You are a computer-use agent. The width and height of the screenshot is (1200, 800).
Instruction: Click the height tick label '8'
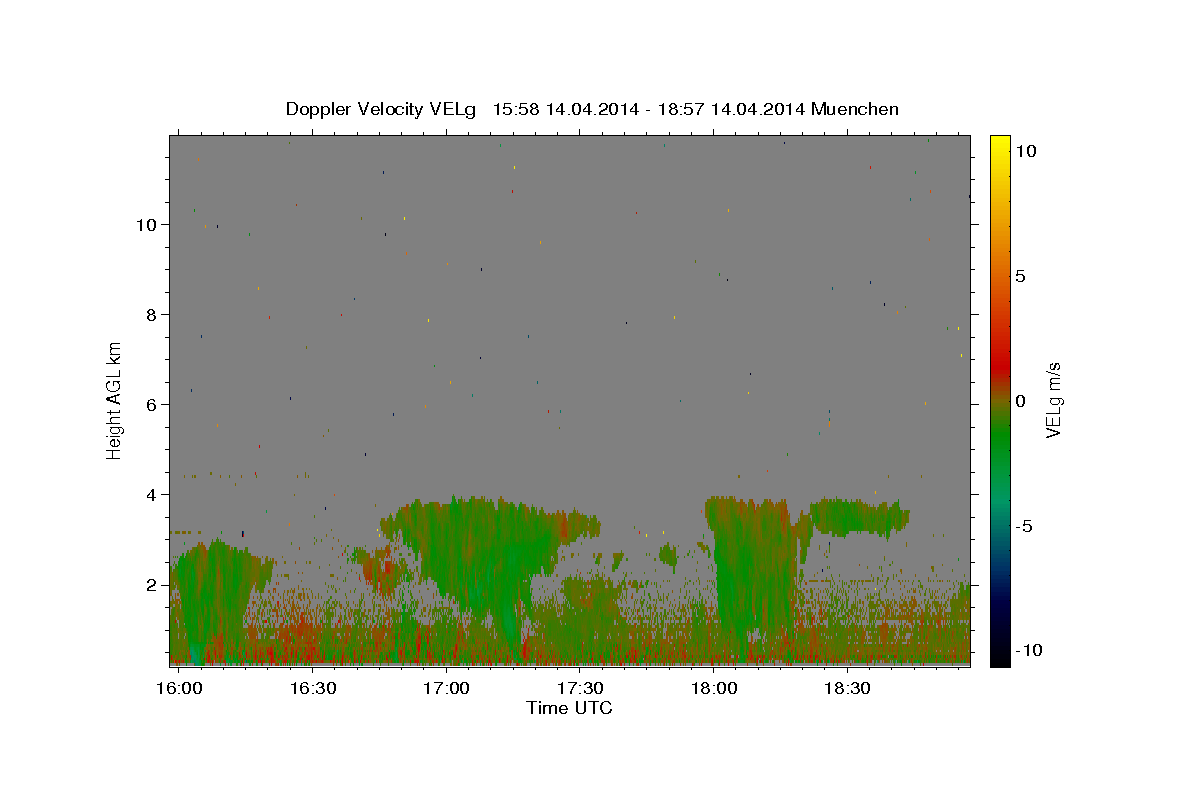pyautogui.click(x=152, y=315)
